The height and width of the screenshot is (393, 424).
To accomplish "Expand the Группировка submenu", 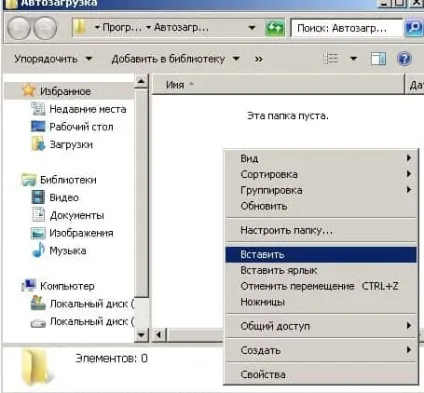I will pos(321,190).
